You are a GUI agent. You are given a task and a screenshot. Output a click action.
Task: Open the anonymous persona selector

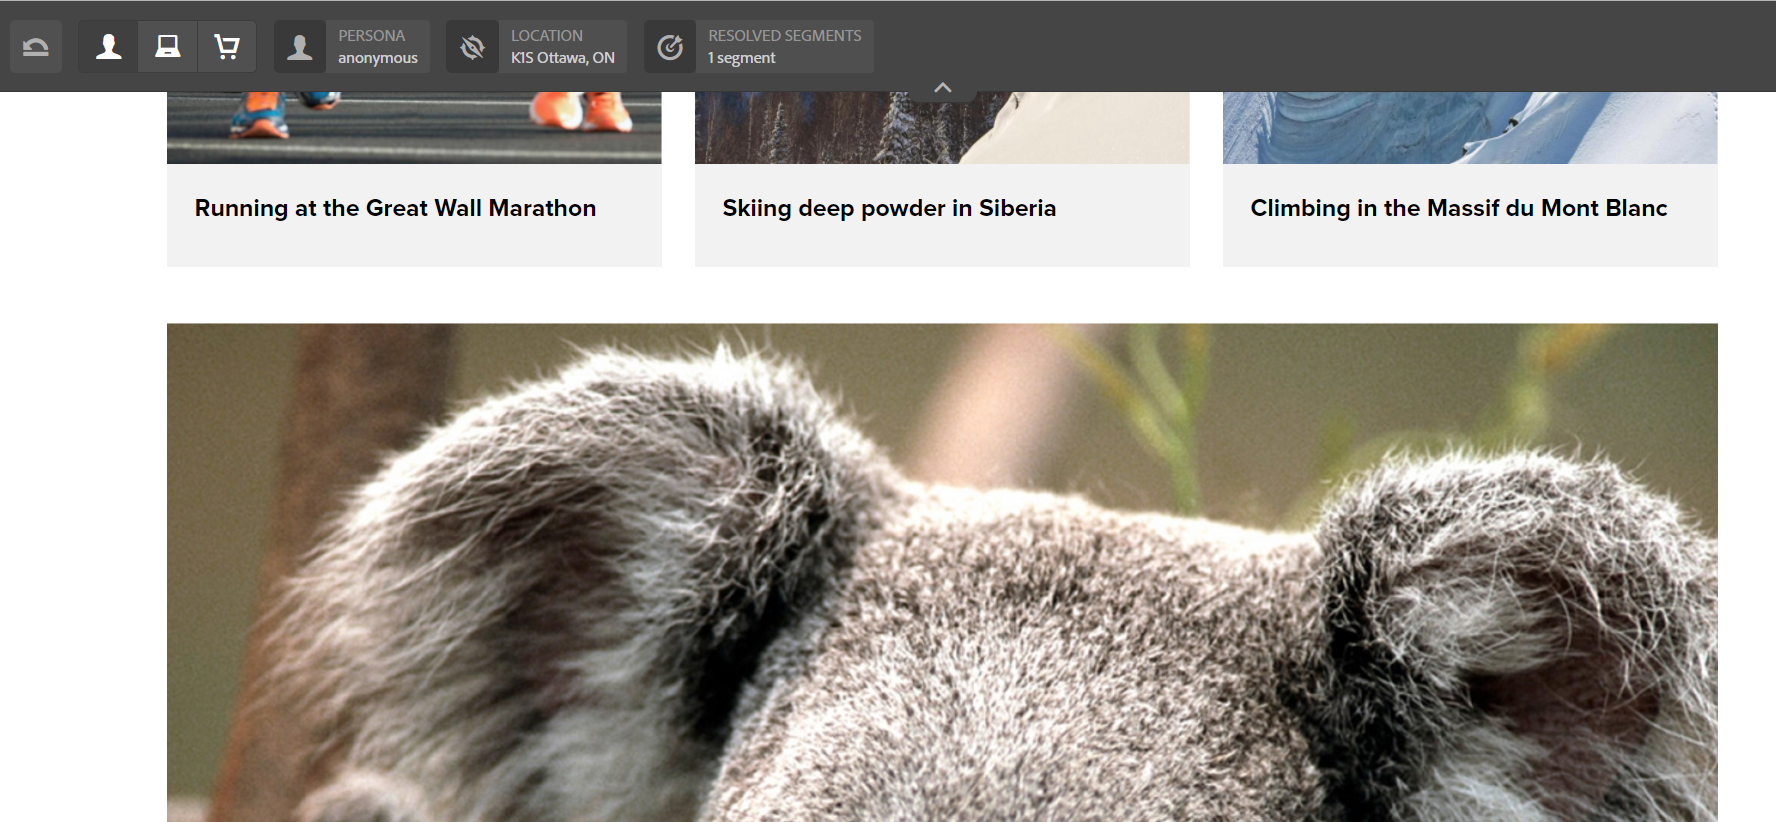click(352, 47)
